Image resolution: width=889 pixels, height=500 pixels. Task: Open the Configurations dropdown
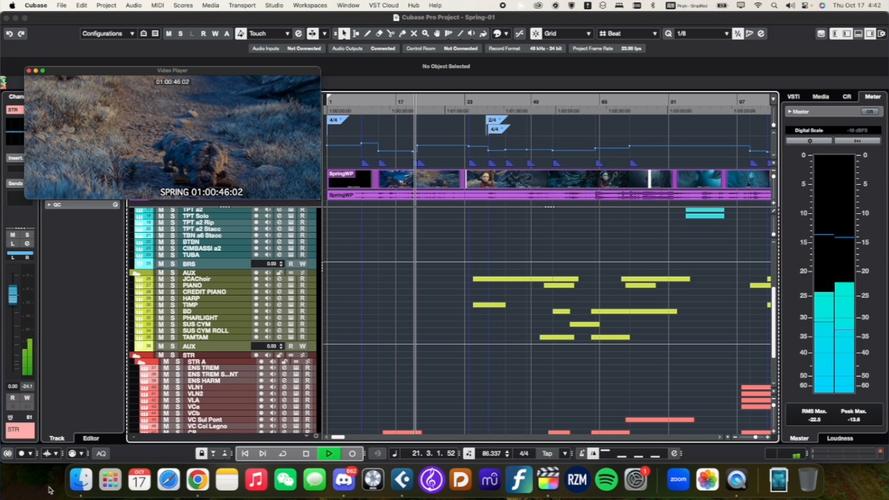click(x=109, y=34)
